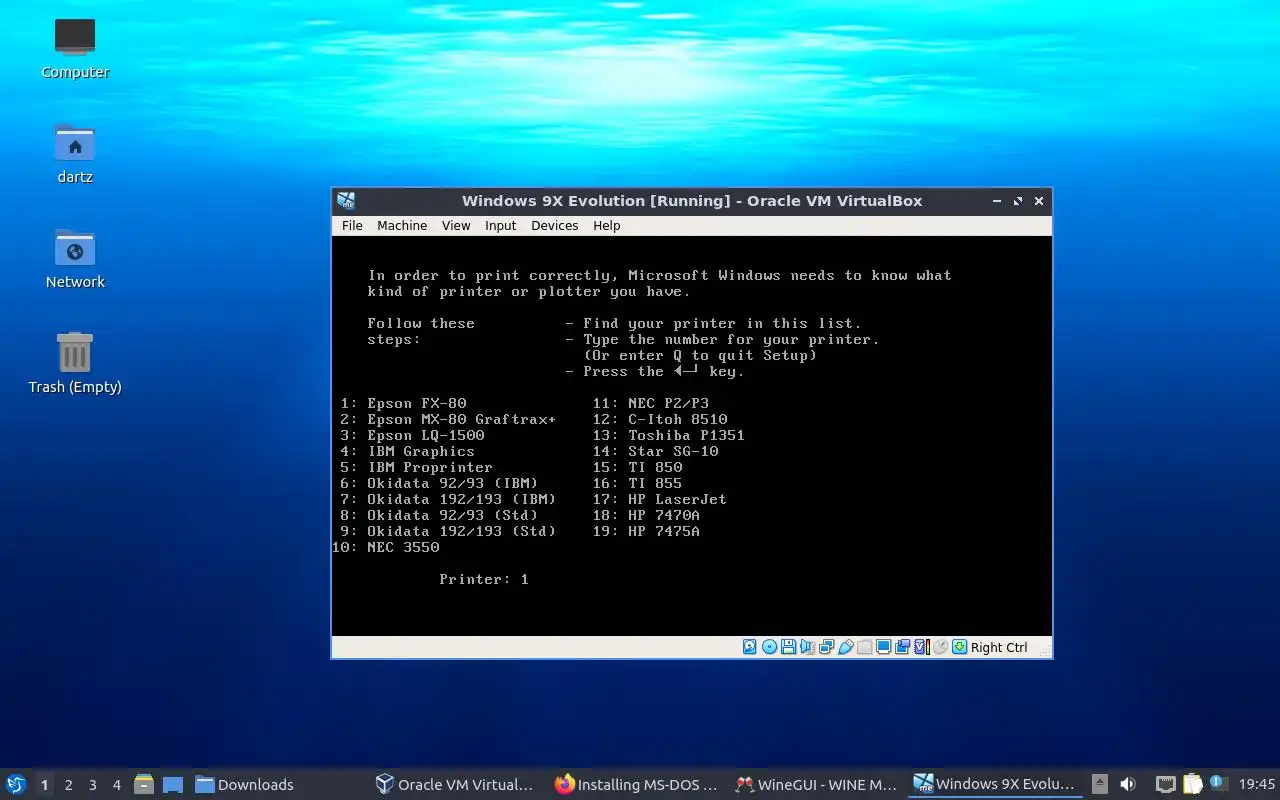Click the network adapters status icon

[x=826, y=647]
